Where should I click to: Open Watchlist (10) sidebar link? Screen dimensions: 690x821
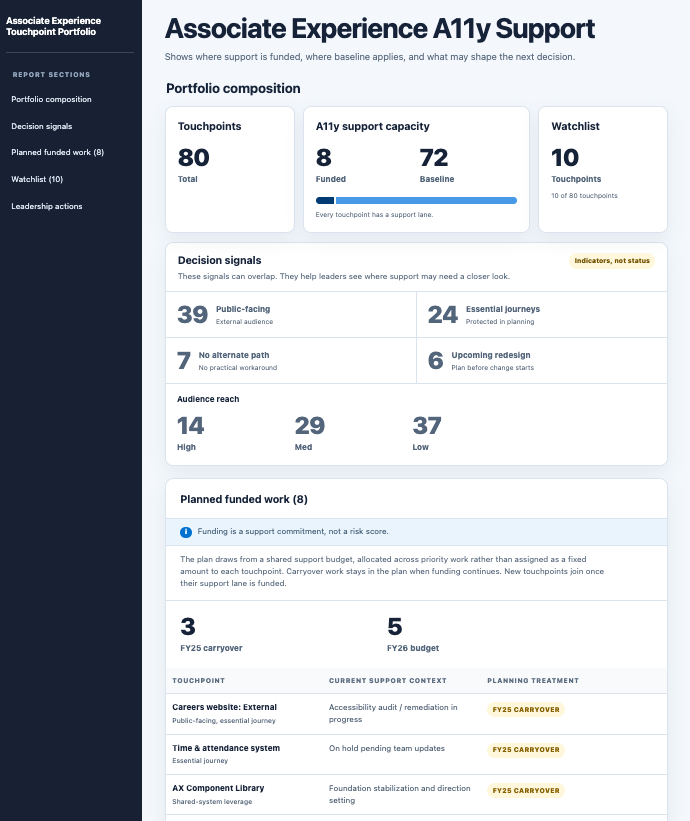coord(37,179)
